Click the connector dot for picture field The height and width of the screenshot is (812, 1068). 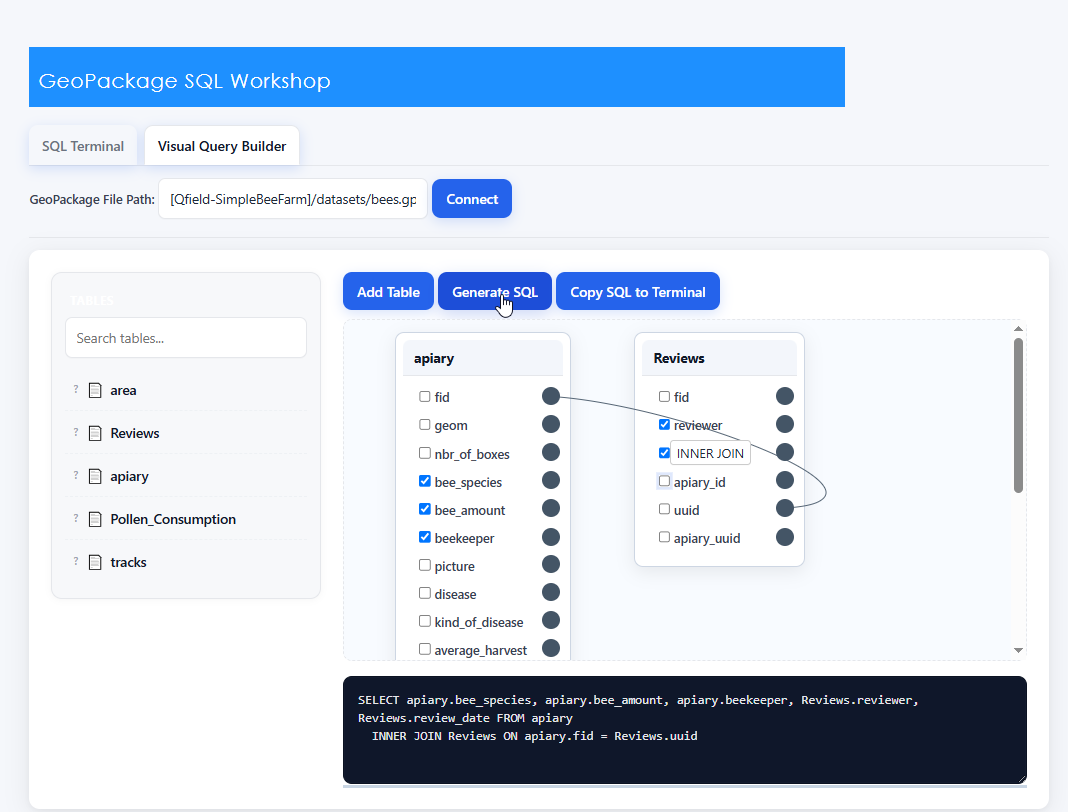pyautogui.click(x=551, y=565)
